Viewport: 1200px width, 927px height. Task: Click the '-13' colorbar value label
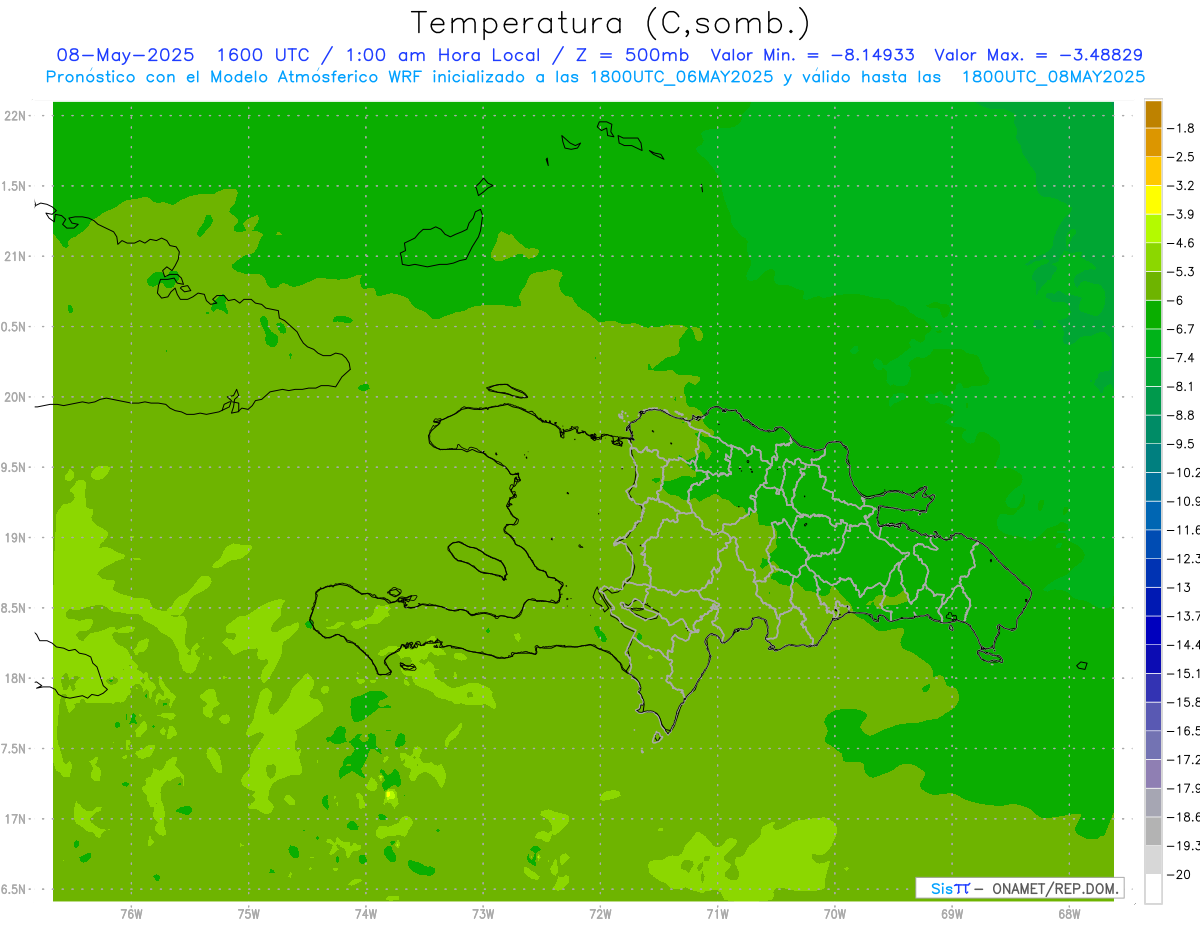pos(1178,587)
